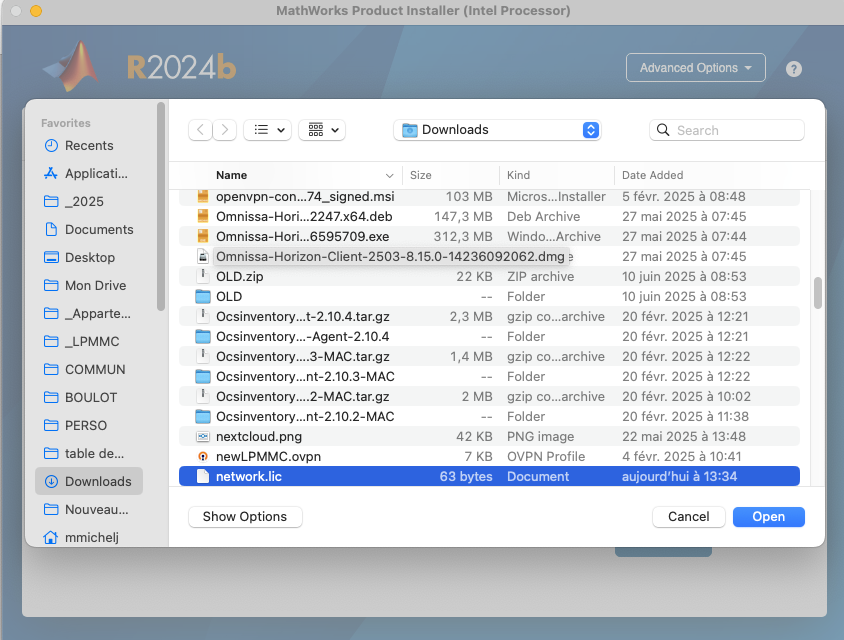The width and height of the screenshot is (844, 640).
Task: Select the OLD folder row
Action: 489,297
